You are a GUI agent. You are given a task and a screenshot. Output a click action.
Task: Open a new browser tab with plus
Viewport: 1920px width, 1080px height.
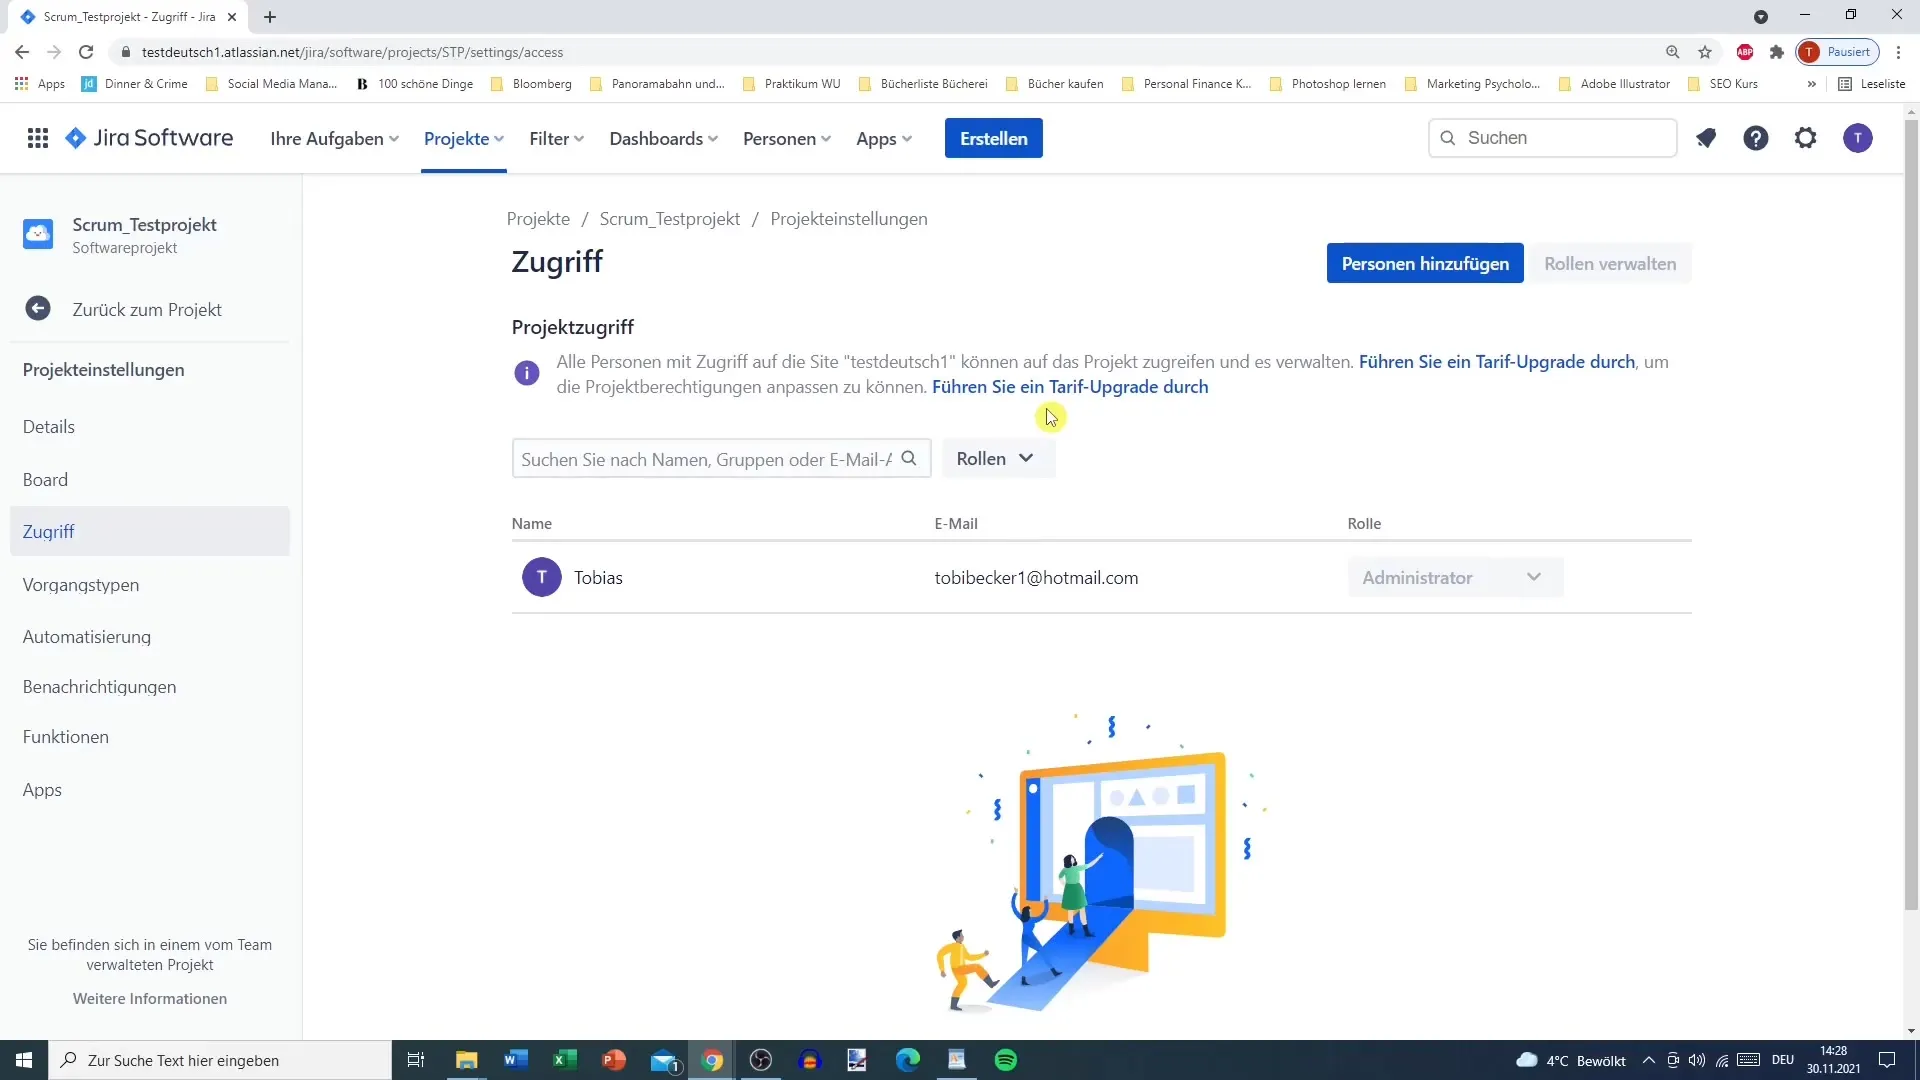270,17
